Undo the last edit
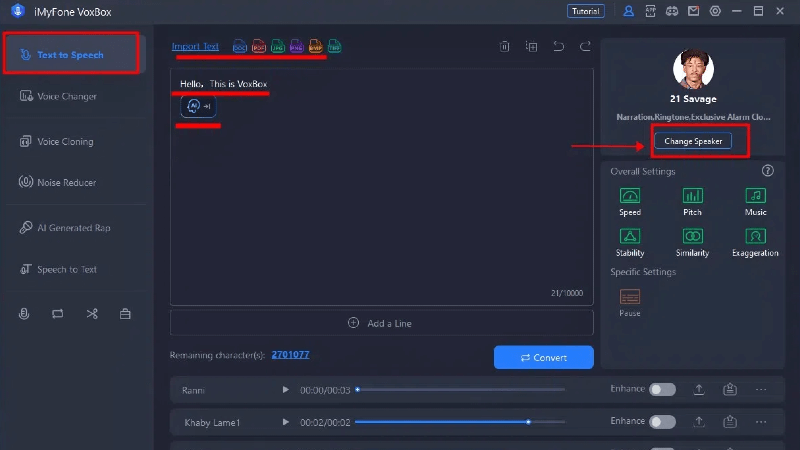The image size is (800, 450). click(x=559, y=46)
